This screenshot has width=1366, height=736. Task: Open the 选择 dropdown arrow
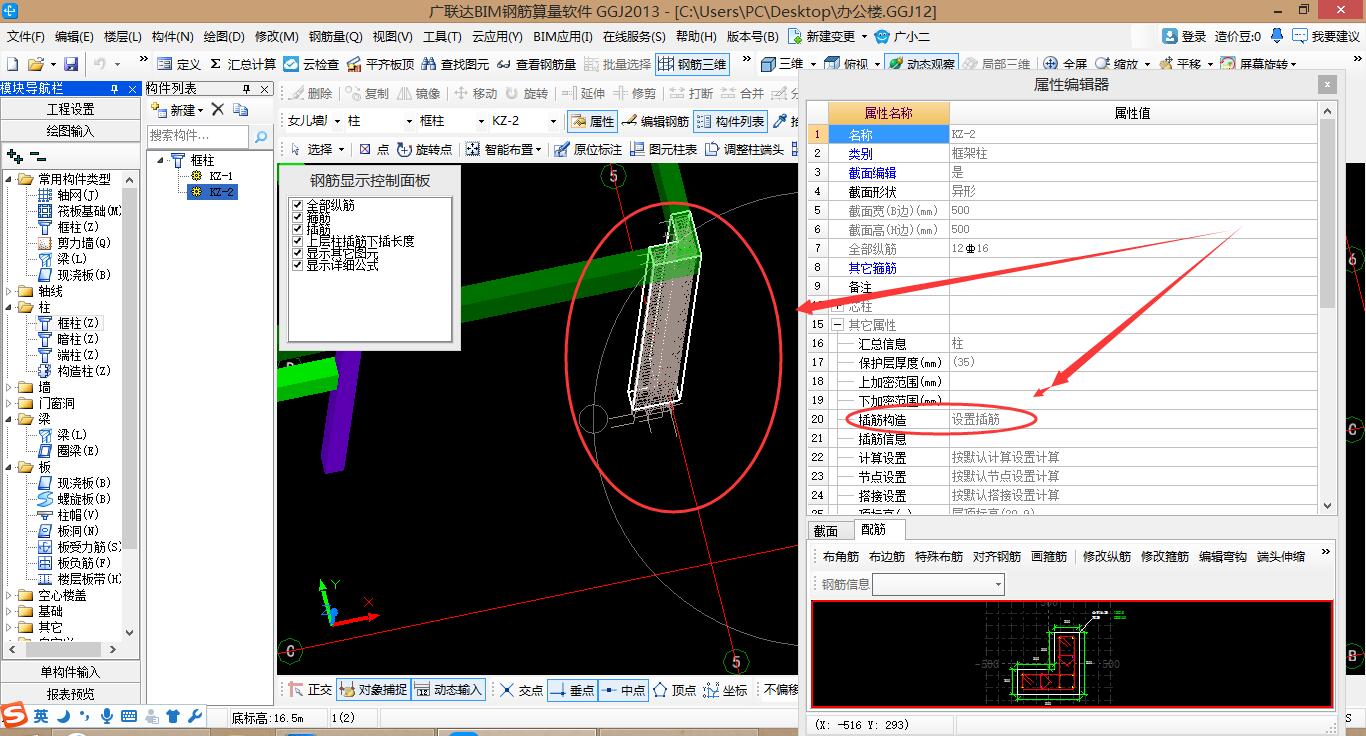pos(342,149)
